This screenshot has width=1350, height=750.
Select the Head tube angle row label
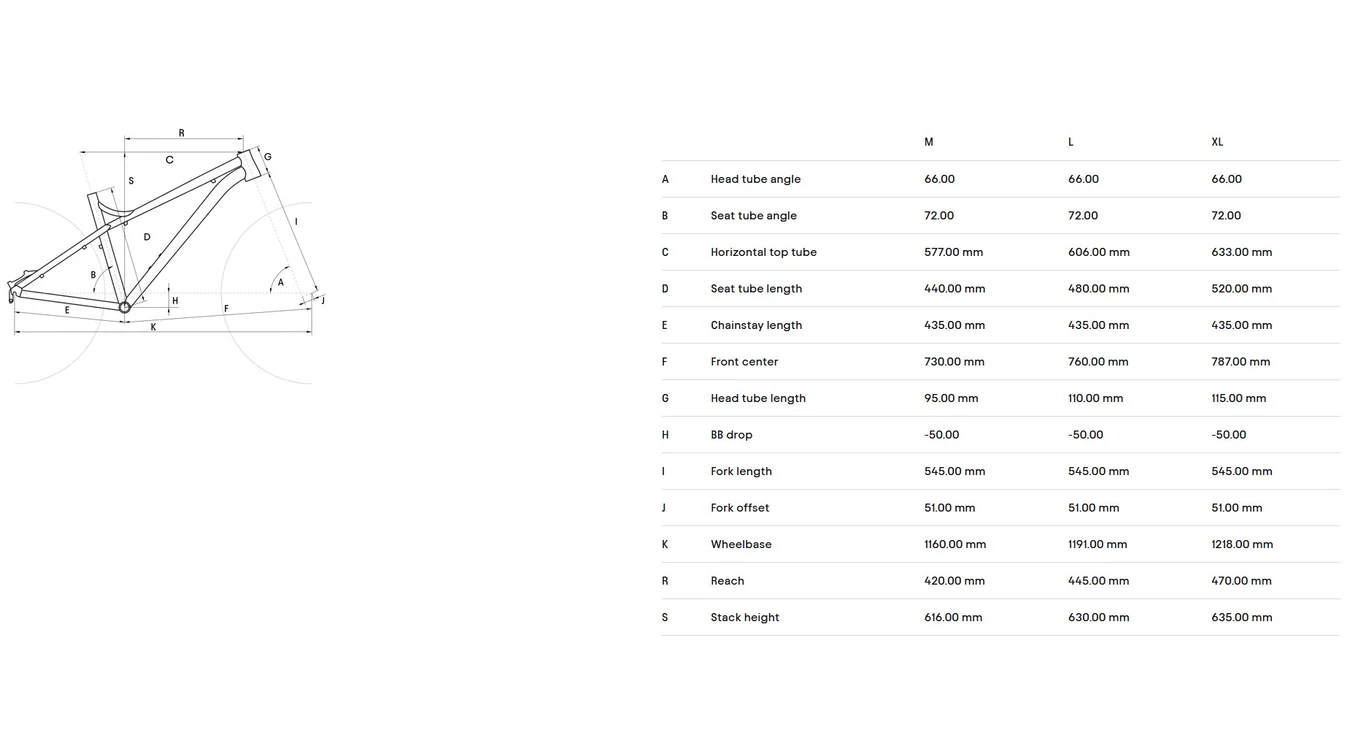click(755, 179)
